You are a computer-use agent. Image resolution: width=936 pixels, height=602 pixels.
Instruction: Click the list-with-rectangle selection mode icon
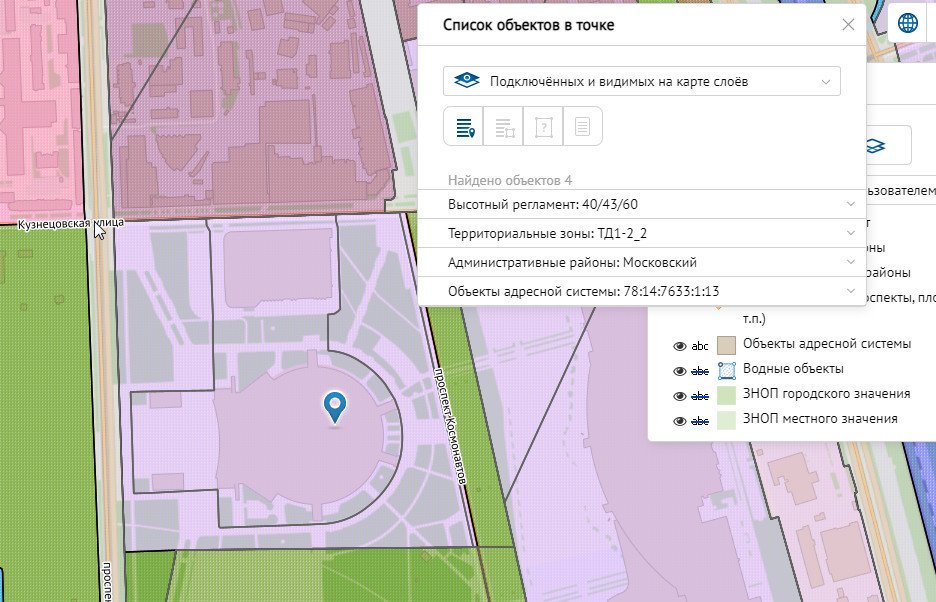tap(503, 127)
